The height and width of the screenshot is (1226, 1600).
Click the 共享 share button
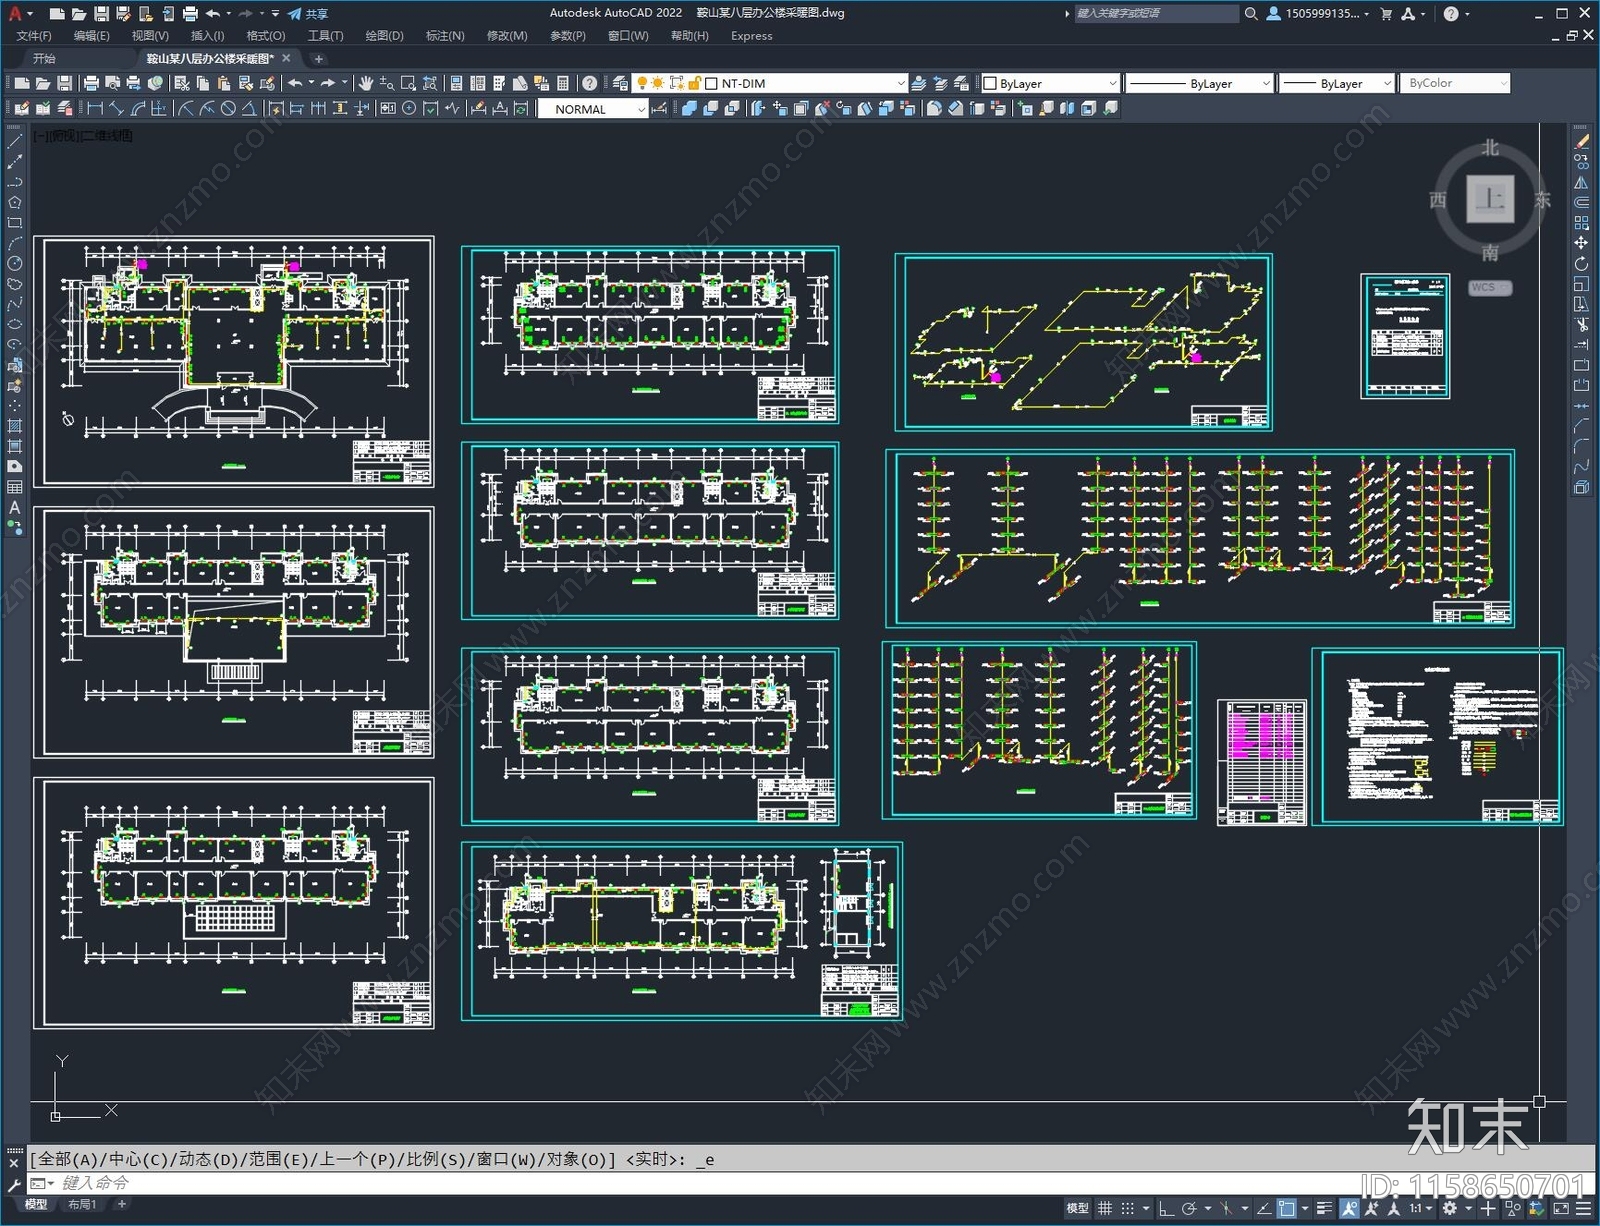[x=308, y=14]
